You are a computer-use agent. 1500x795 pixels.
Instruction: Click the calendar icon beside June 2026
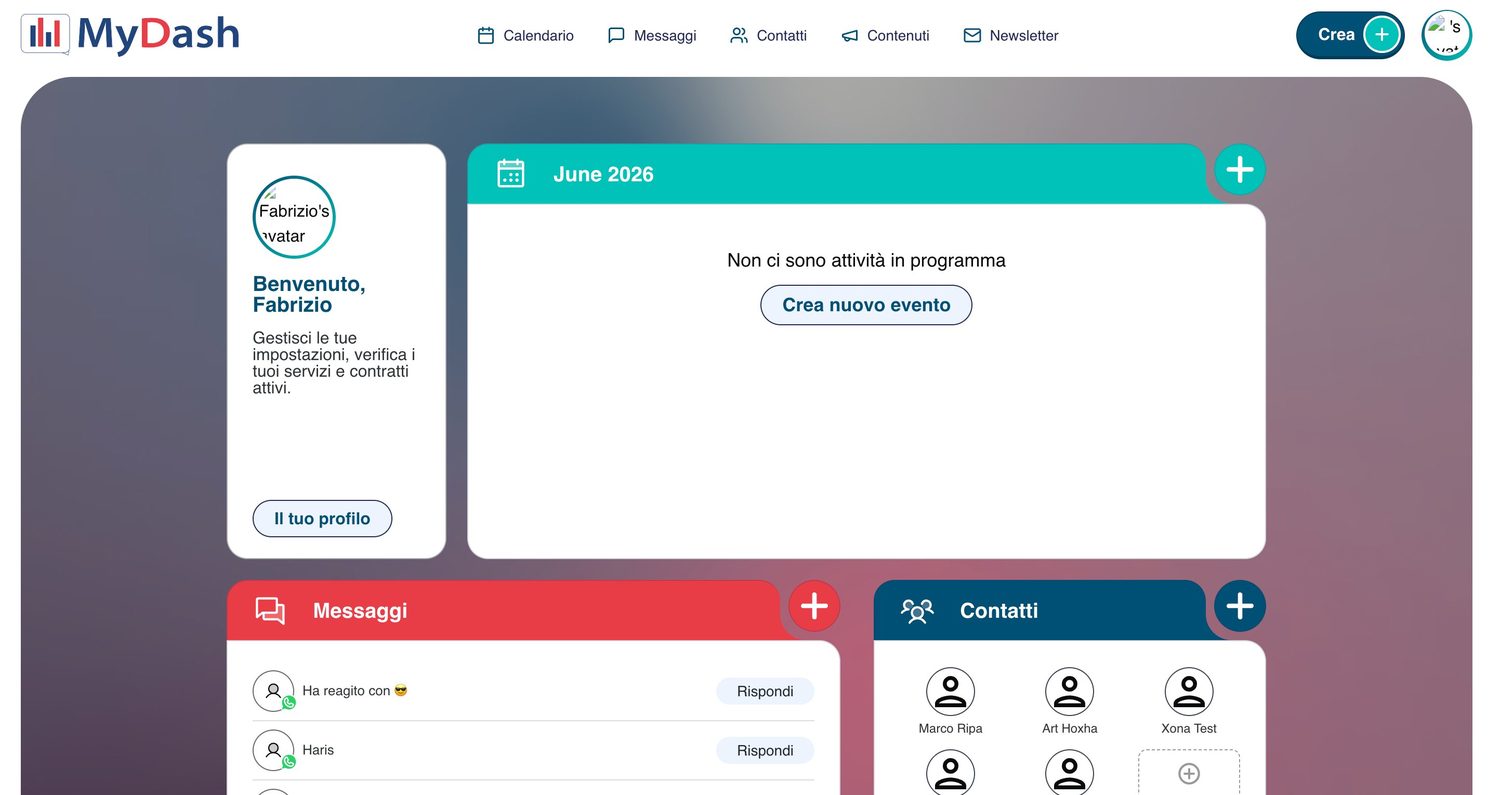click(x=511, y=173)
